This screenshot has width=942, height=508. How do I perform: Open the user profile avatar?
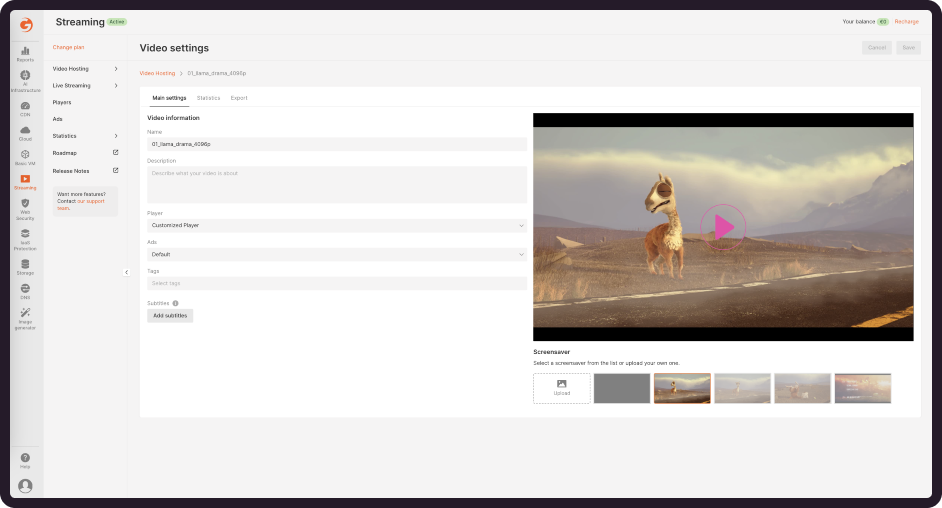click(25, 486)
